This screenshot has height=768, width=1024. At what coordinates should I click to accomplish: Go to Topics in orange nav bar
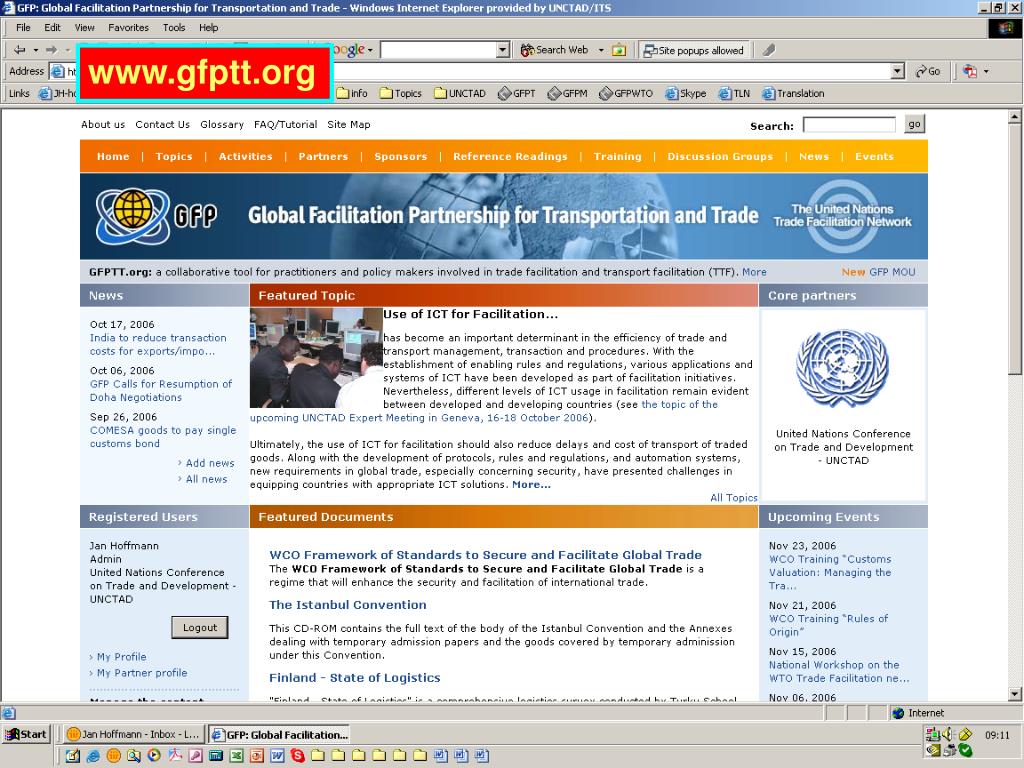point(174,157)
